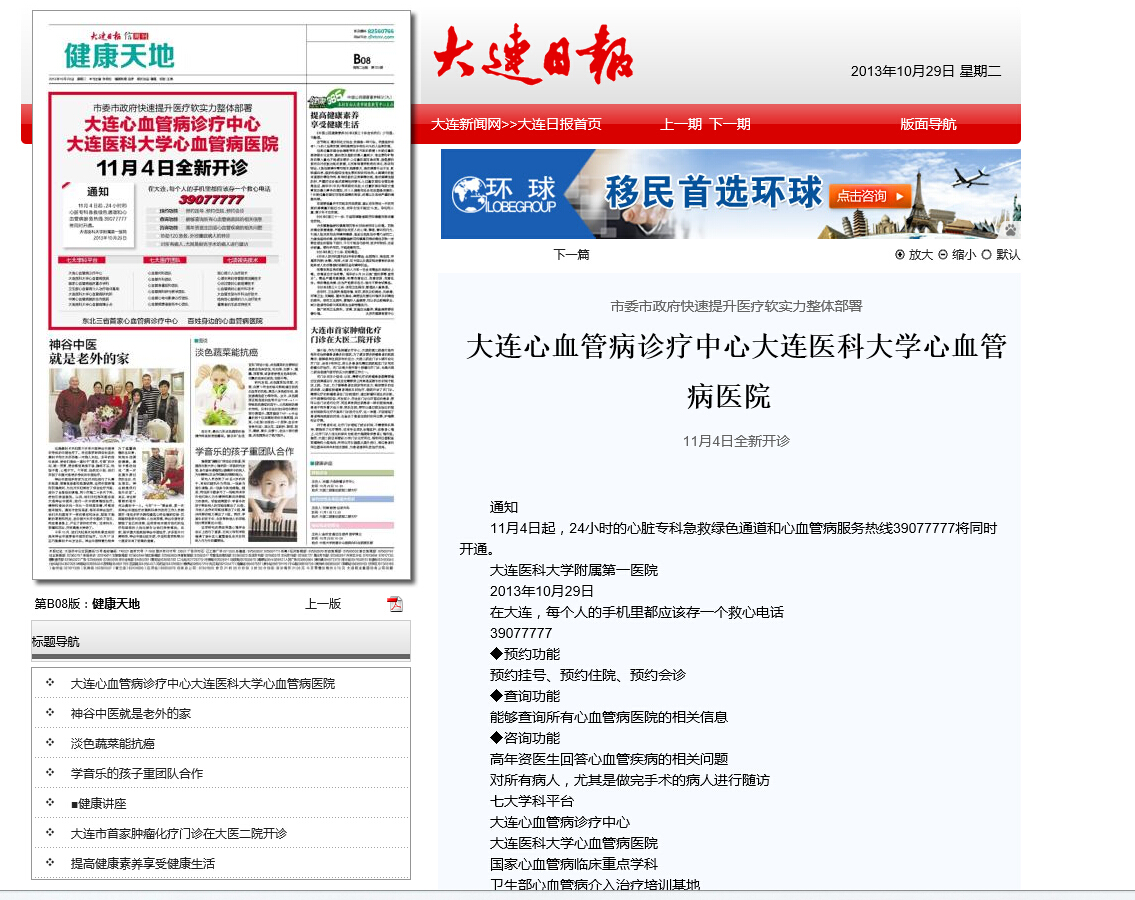
Task: Click the 大连日报 red logo
Action: tap(534, 56)
